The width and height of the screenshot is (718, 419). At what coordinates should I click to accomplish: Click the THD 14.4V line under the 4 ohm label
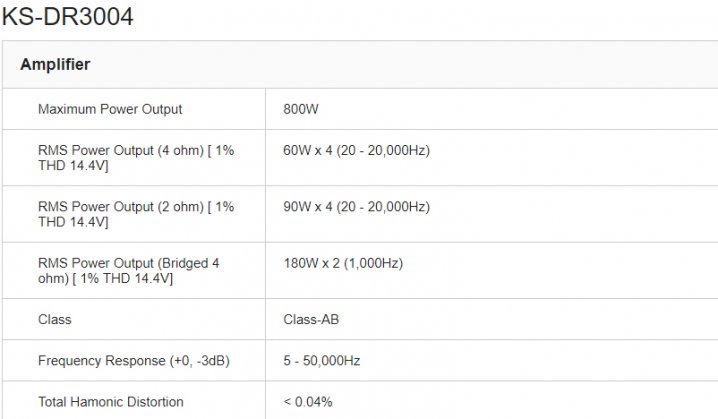click(x=73, y=165)
